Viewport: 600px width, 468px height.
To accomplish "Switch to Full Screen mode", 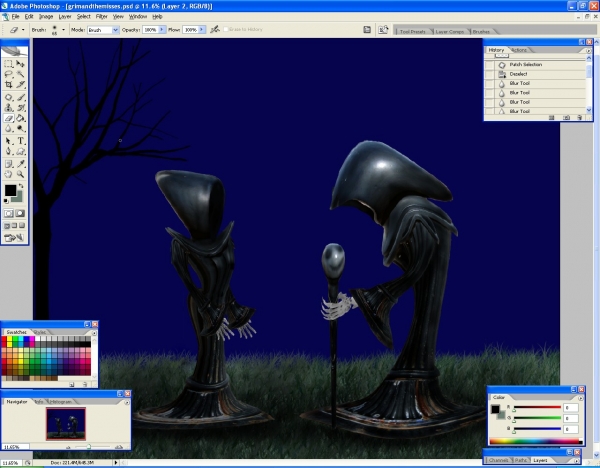I will 21,226.
